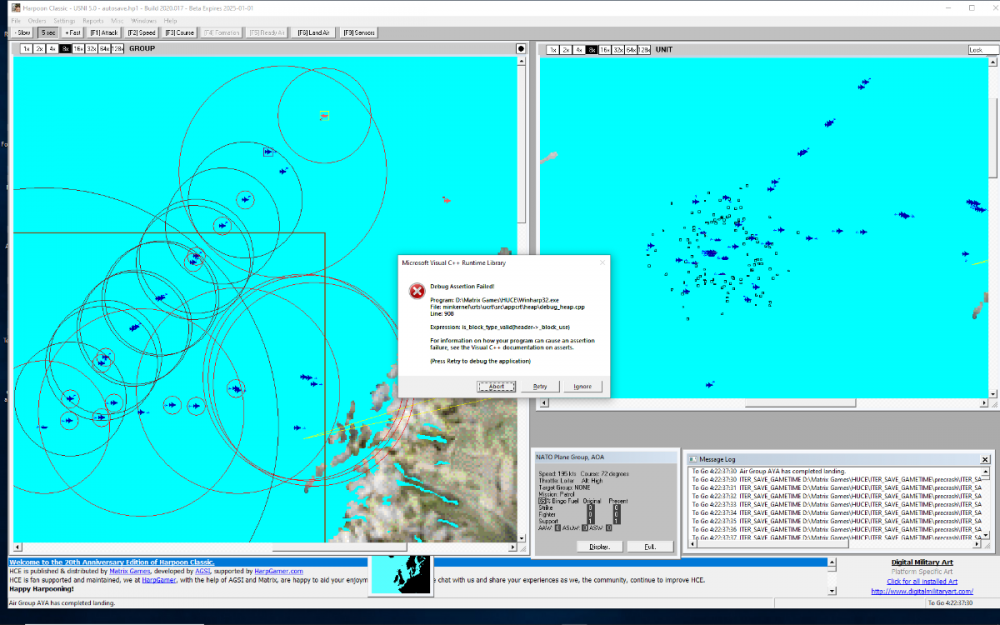Screen dimensions: 1000x625
Task: Click the Message Log horizontal scroll-right arrow
Action: (x=976, y=544)
